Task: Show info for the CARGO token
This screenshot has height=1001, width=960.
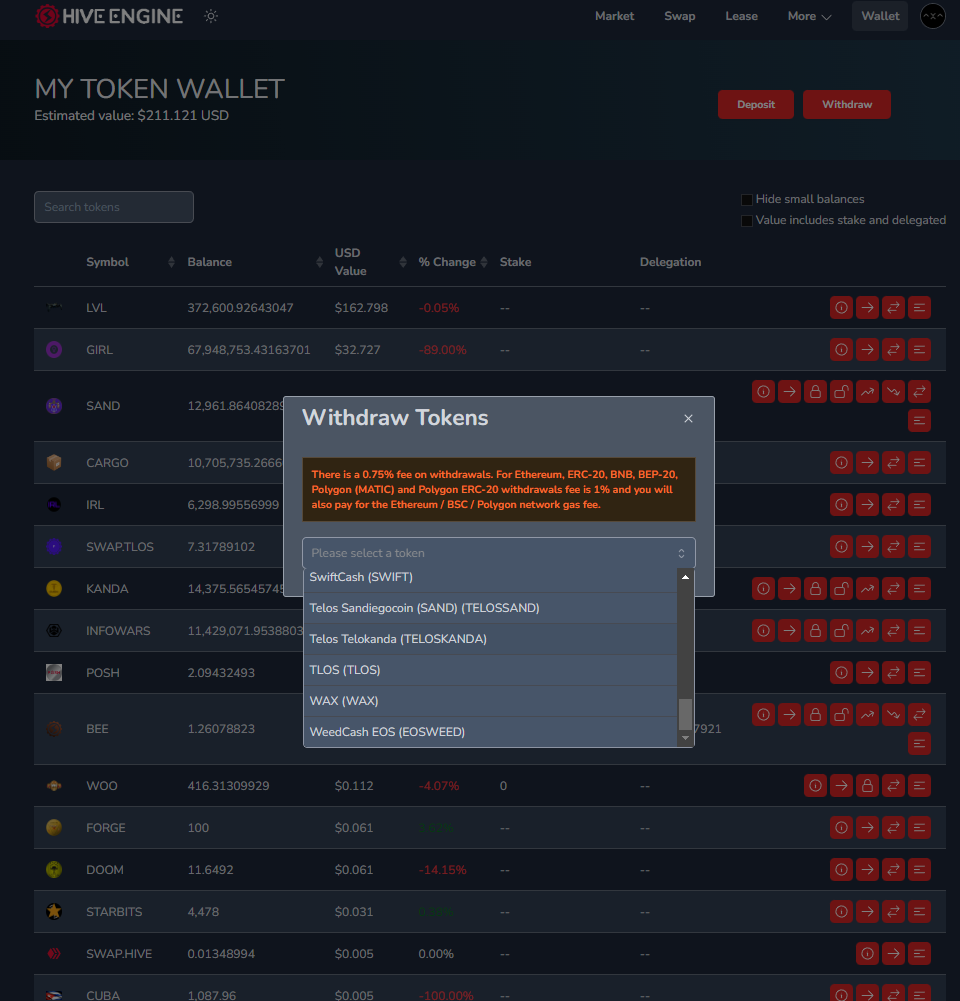Action: coord(841,462)
